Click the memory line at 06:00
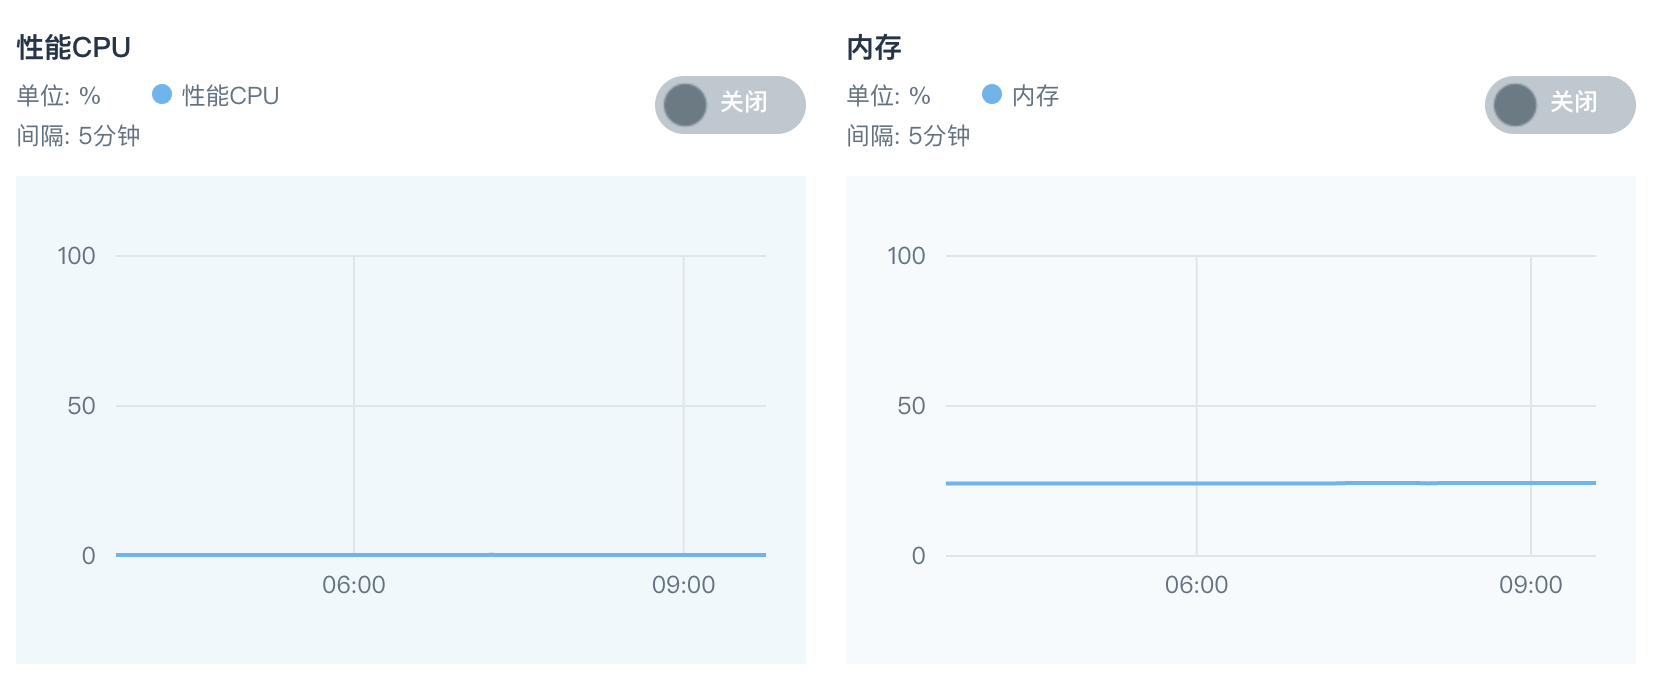1658x680 pixels. pos(1197,483)
